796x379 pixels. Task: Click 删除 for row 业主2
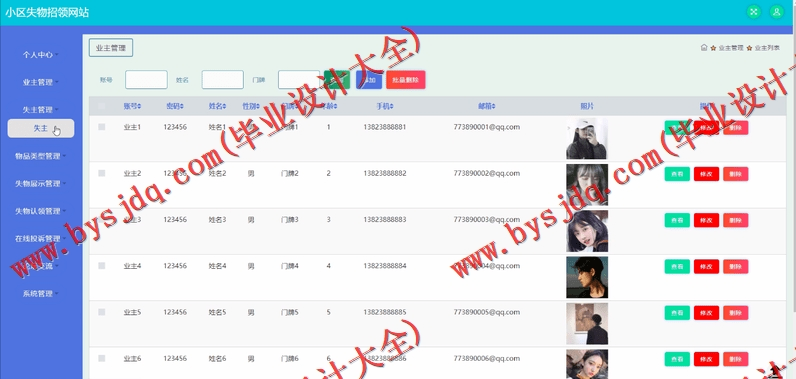736,174
